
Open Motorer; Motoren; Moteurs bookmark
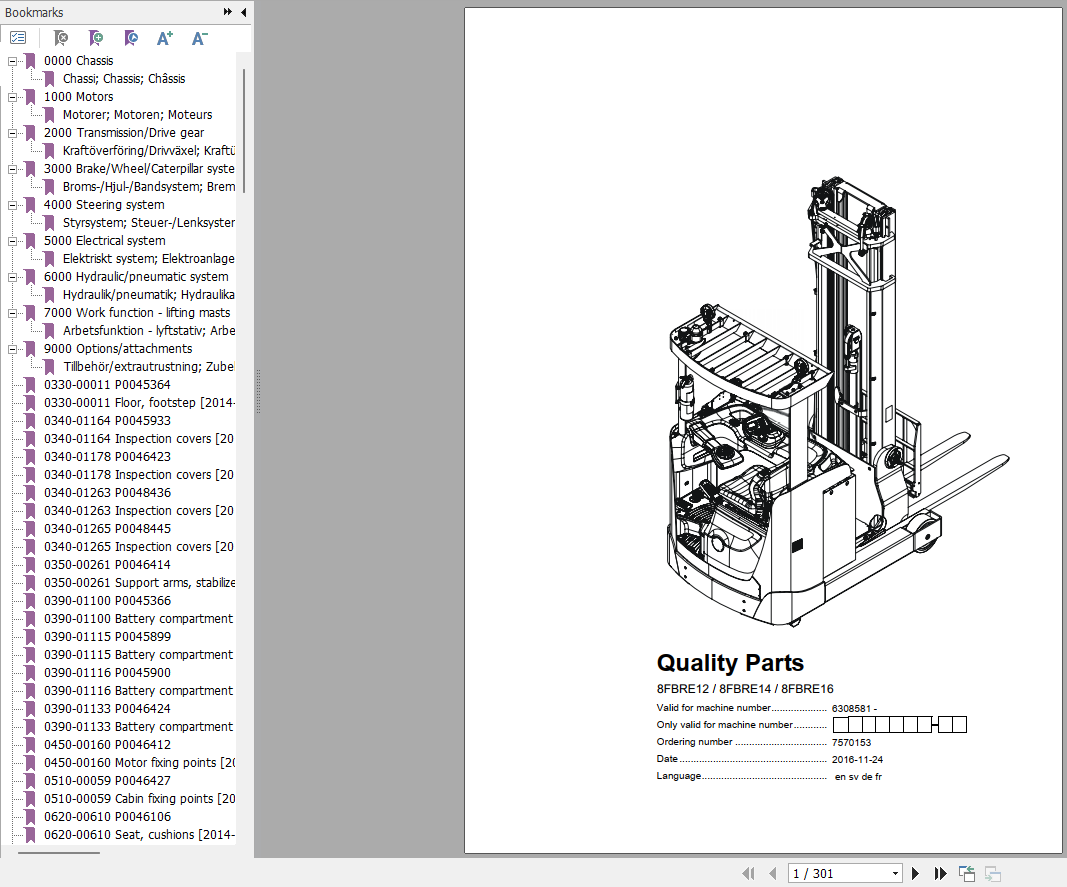coord(137,114)
